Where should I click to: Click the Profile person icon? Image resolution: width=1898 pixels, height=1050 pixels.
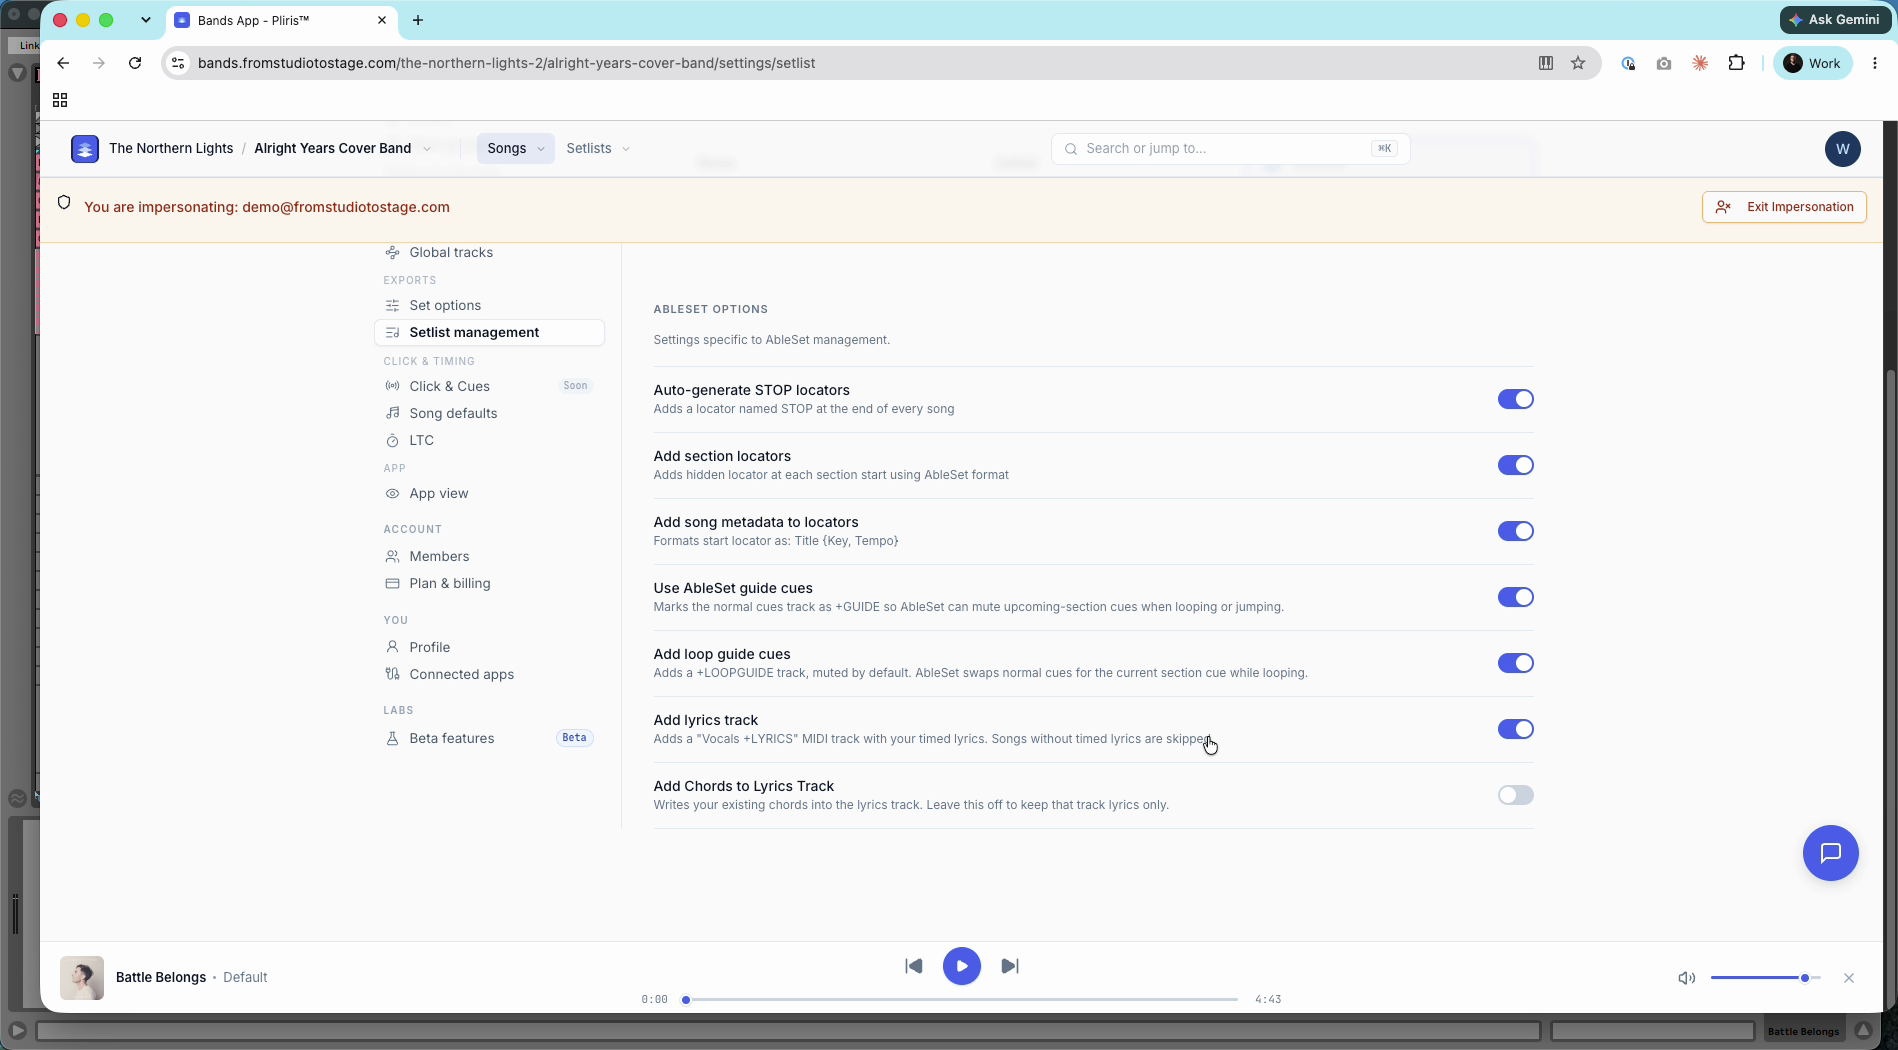coord(393,647)
